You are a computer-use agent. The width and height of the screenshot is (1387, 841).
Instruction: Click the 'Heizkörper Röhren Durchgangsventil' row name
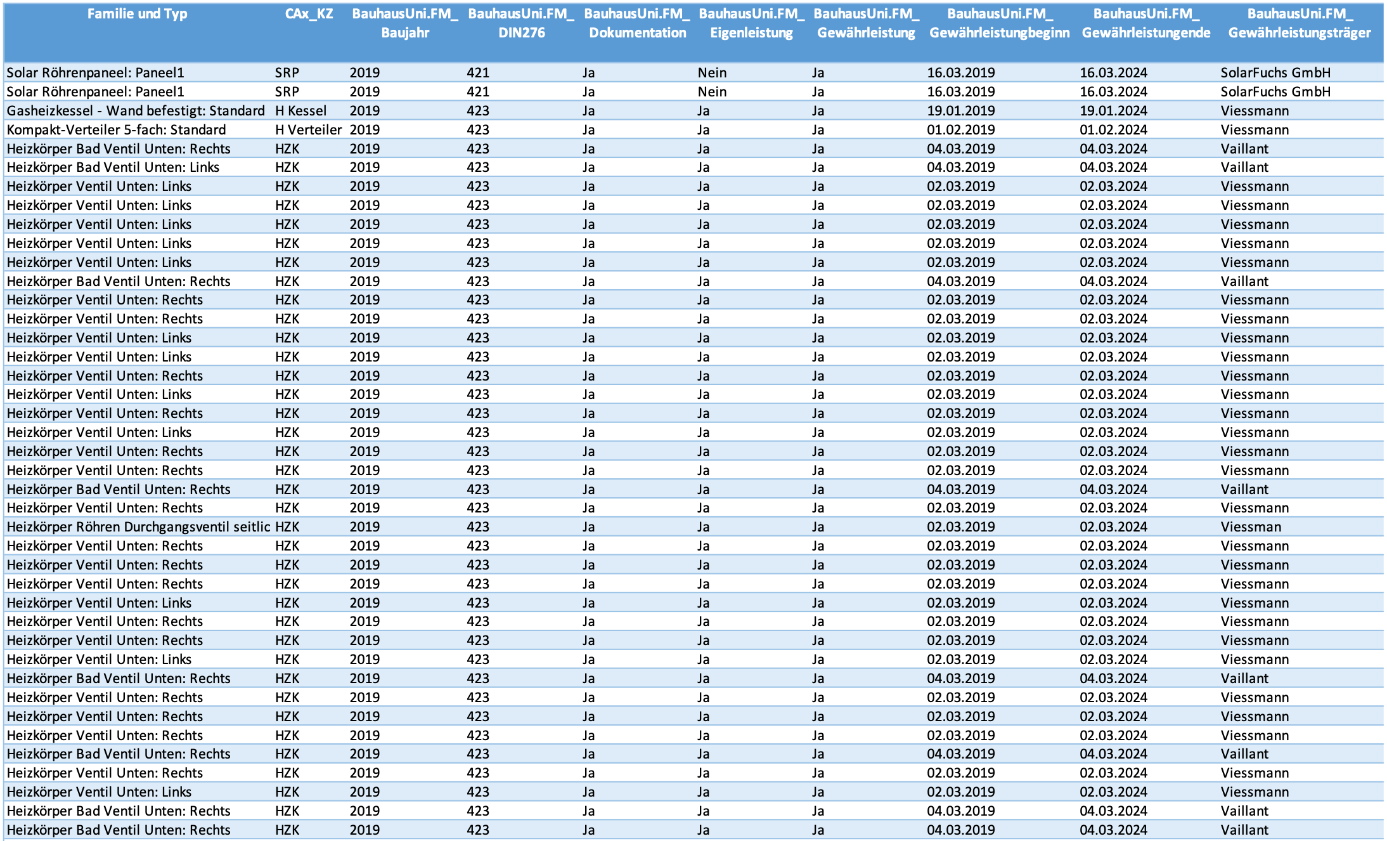tap(138, 527)
